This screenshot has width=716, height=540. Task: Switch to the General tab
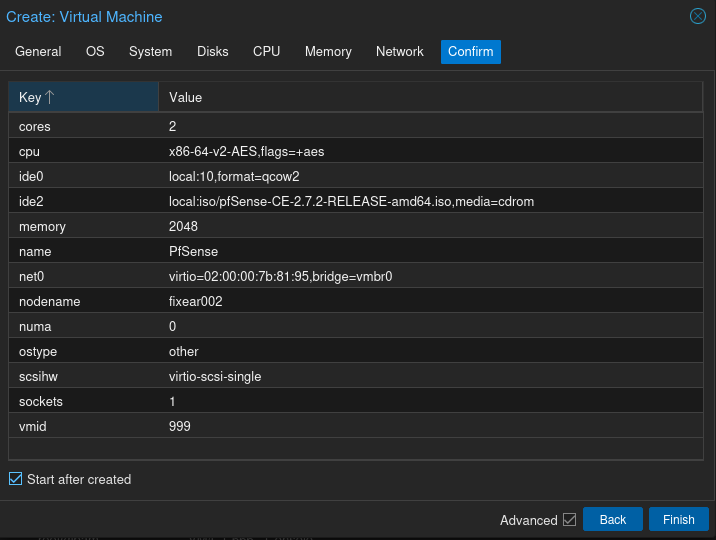tap(38, 52)
